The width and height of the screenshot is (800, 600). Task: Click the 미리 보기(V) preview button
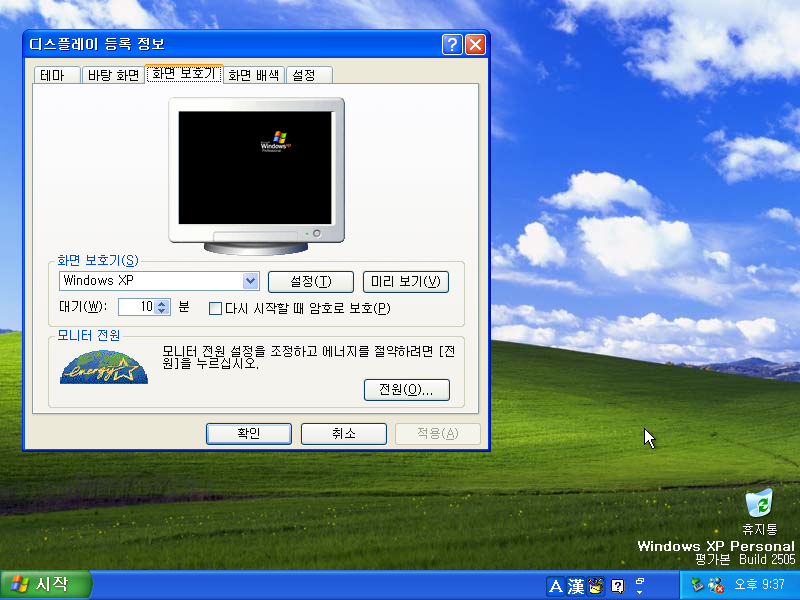tap(406, 282)
